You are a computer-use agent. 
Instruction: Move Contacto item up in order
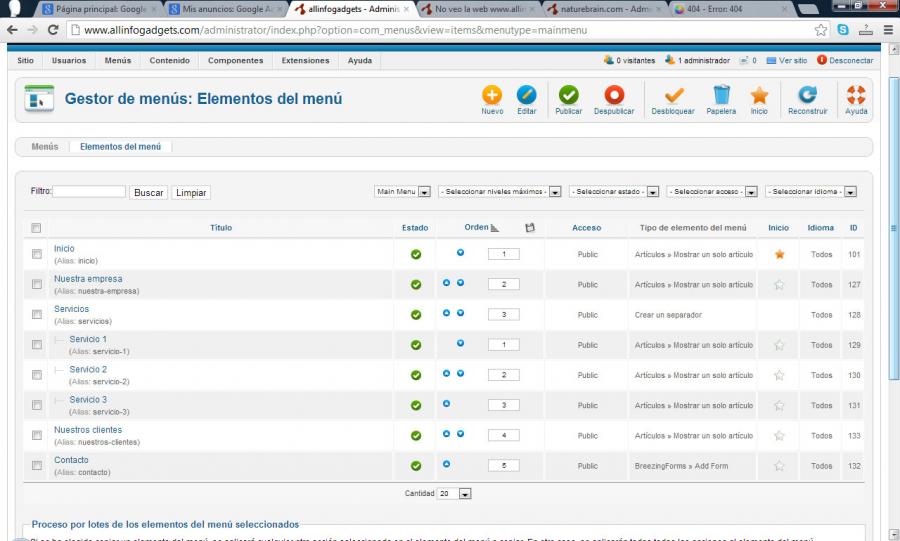coord(447,464)
